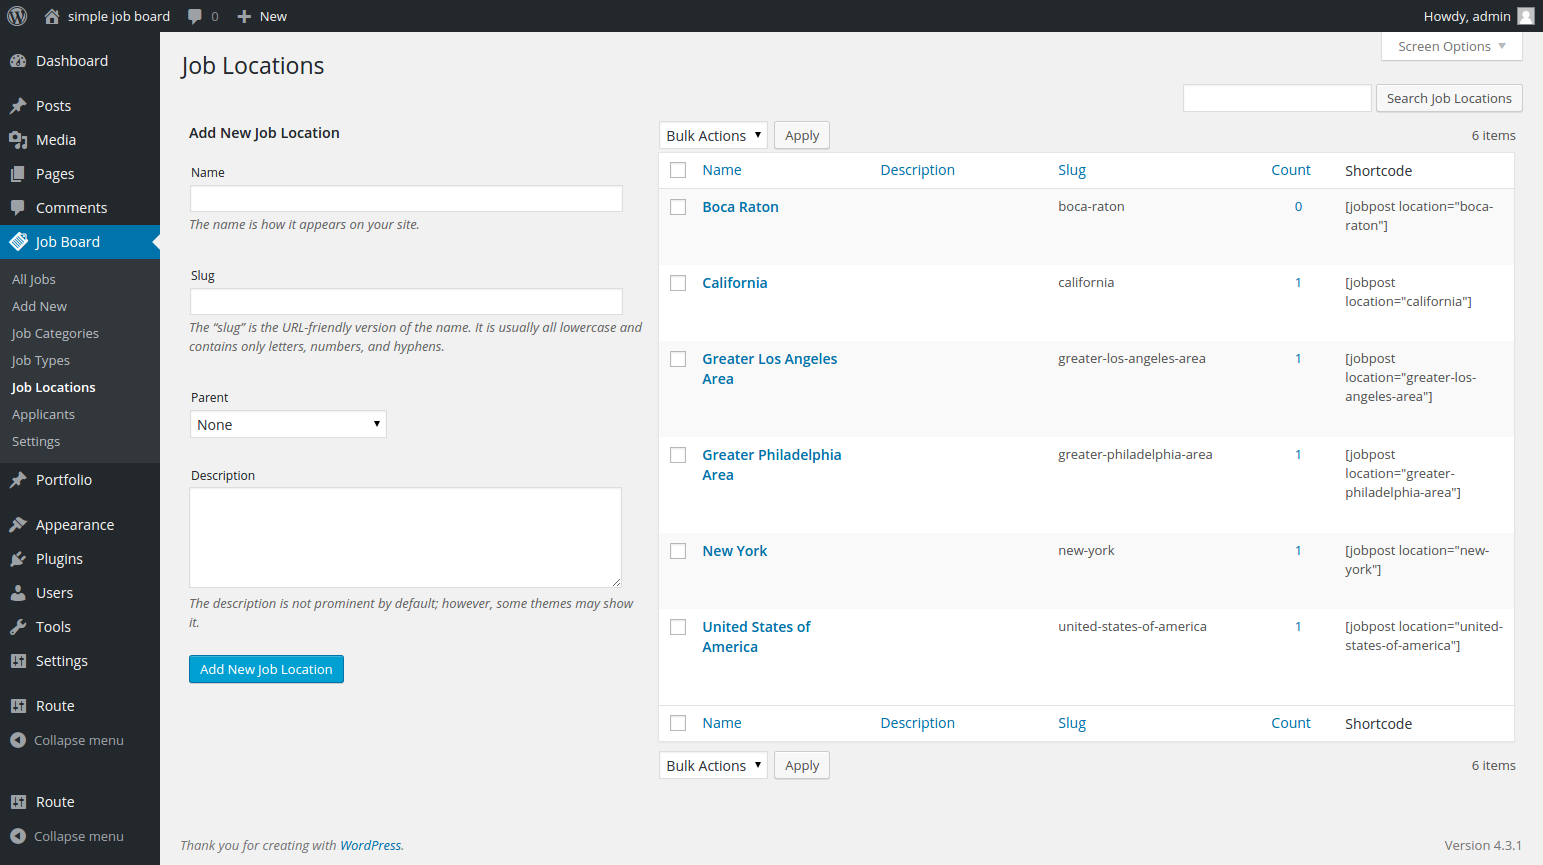Open Appearance via paintbrush icon
Image resolution: width=1543 pixels, height=865 pixels.
[x=18, y=525]
